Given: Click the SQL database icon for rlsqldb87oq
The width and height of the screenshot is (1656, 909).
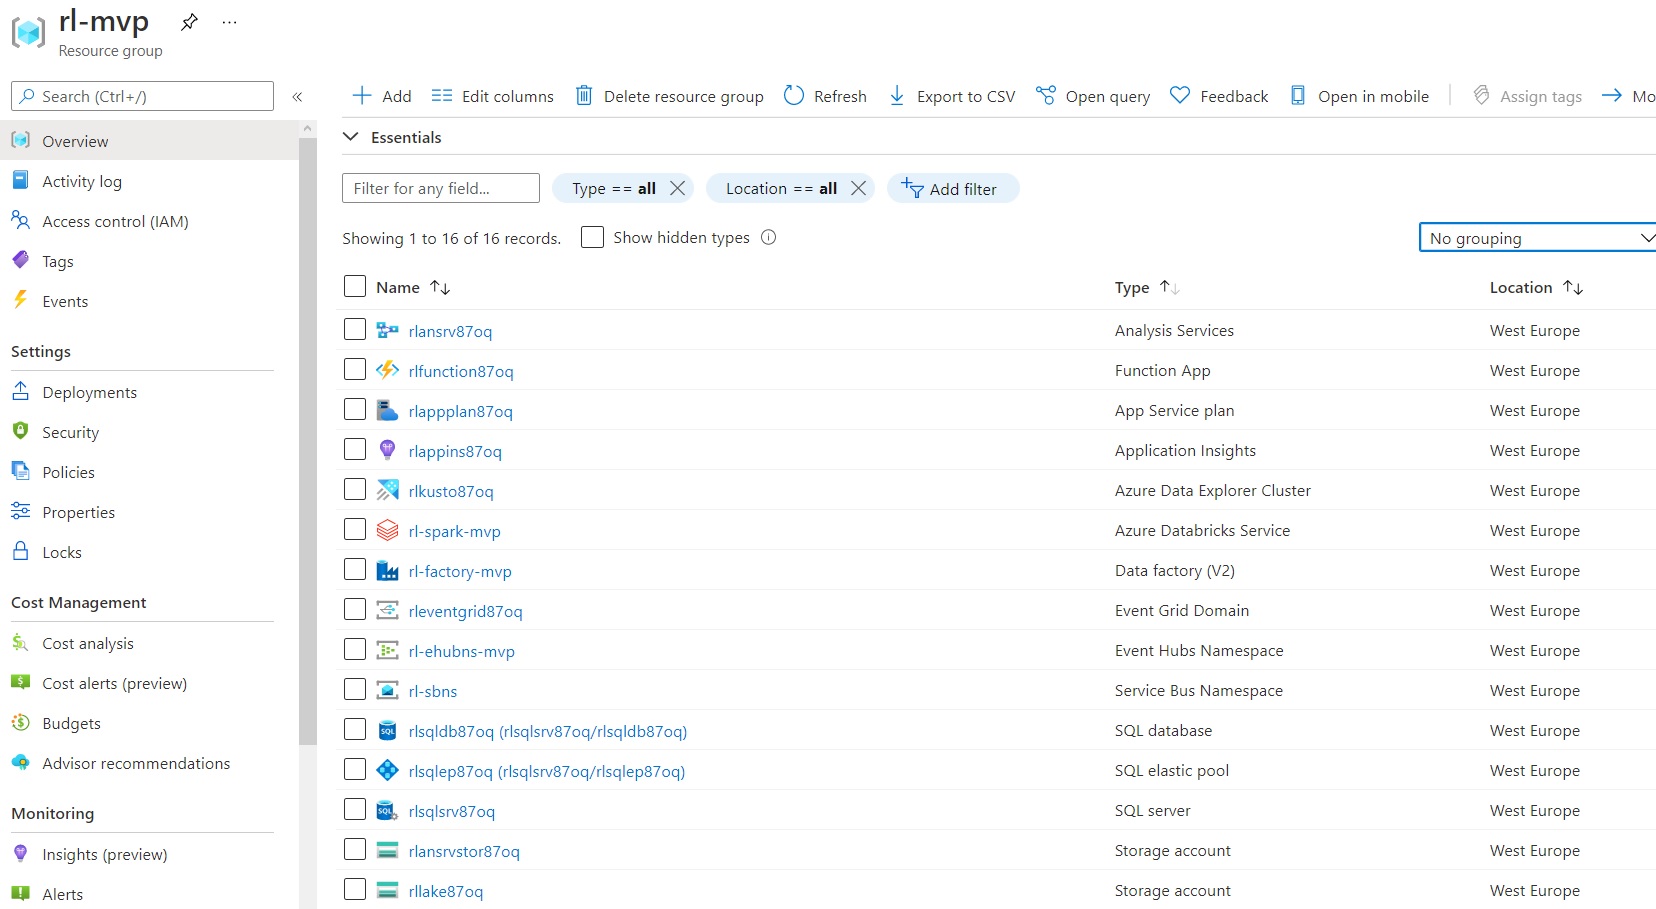Looking at the screenshot, I should point(387,730).
